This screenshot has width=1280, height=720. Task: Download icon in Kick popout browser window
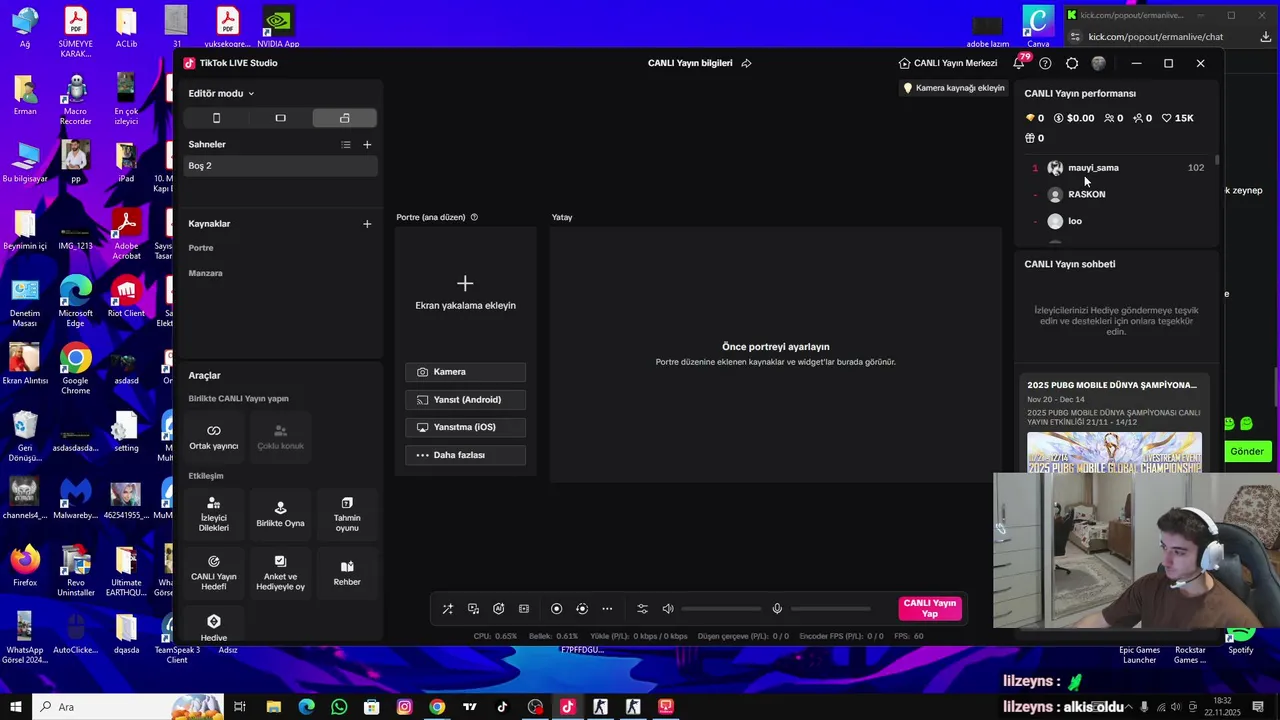[x=1265, y=37]
